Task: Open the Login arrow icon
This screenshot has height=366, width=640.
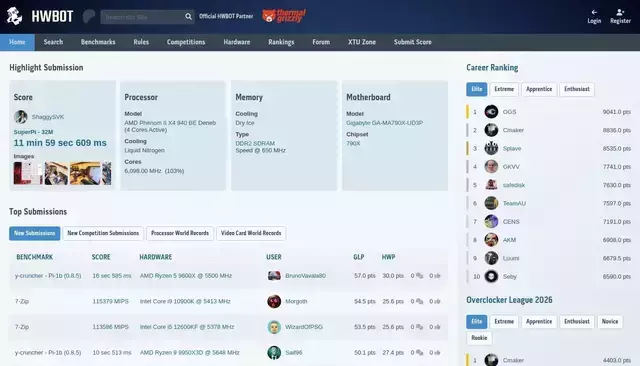Action: [594, 12]
